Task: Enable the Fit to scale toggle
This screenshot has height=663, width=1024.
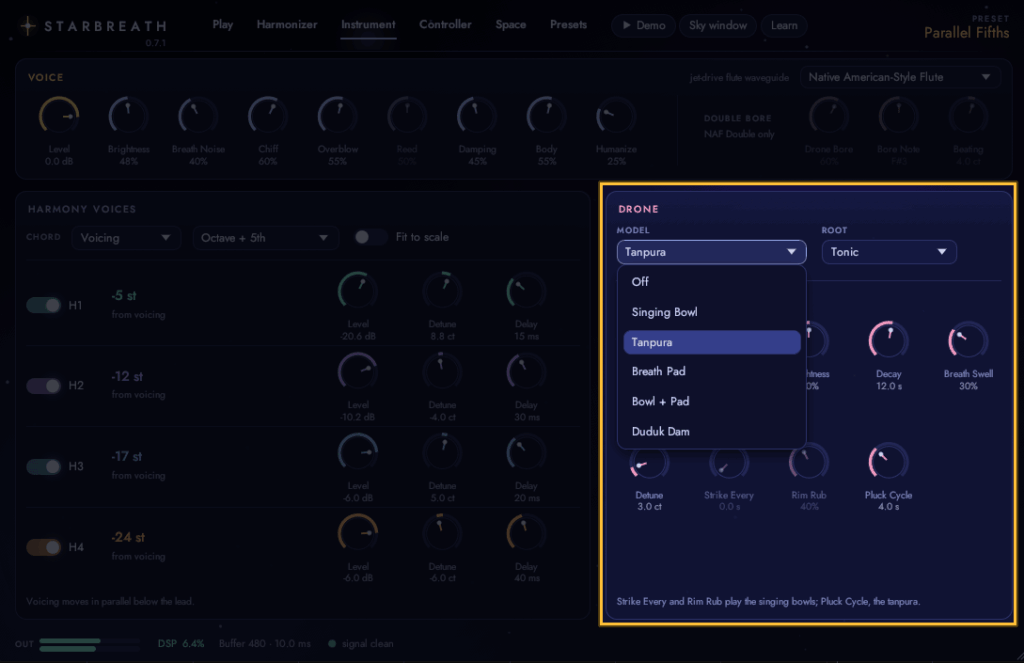Action: point(370,237)
